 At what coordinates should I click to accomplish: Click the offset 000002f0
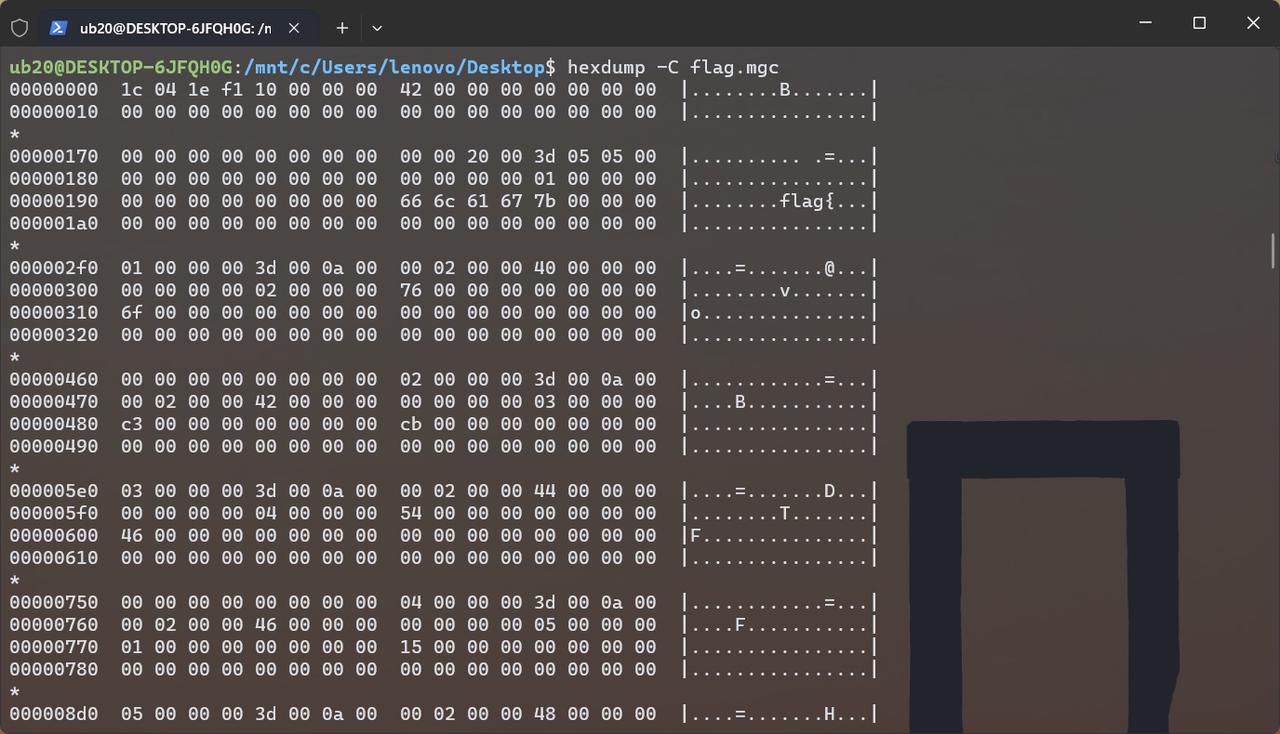click(x=54, y=267)
